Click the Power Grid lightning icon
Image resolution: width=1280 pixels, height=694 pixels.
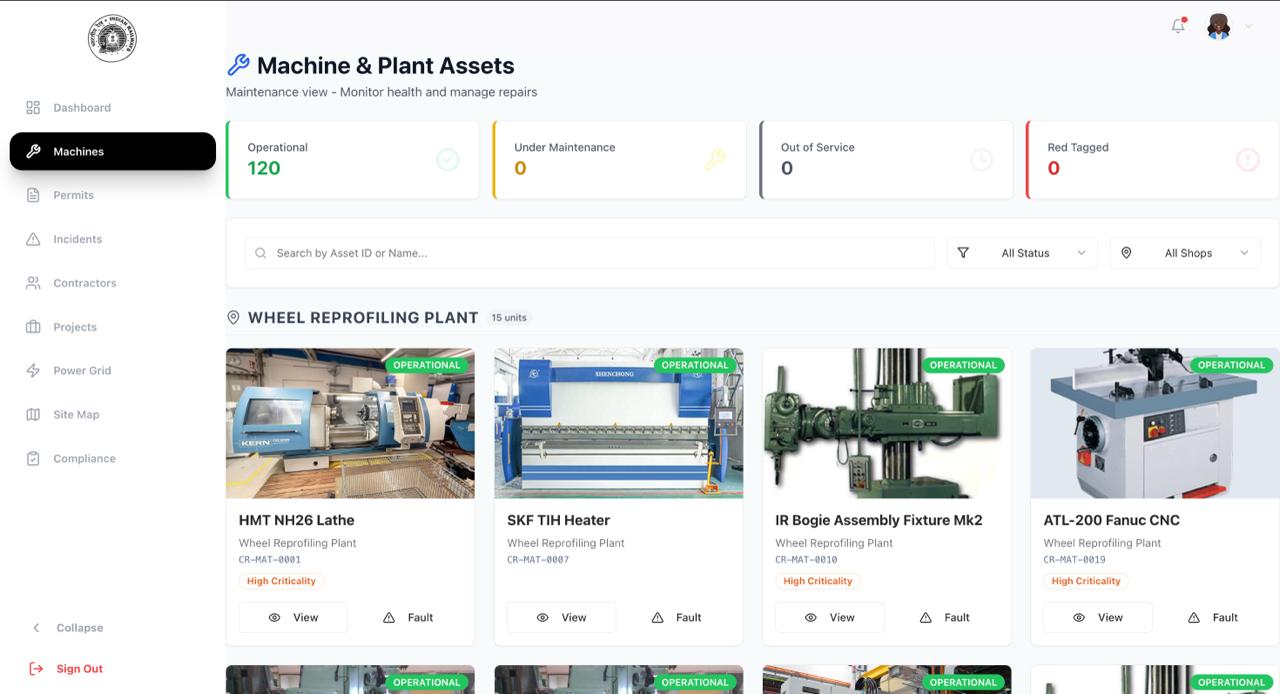[x=33, y=370]
